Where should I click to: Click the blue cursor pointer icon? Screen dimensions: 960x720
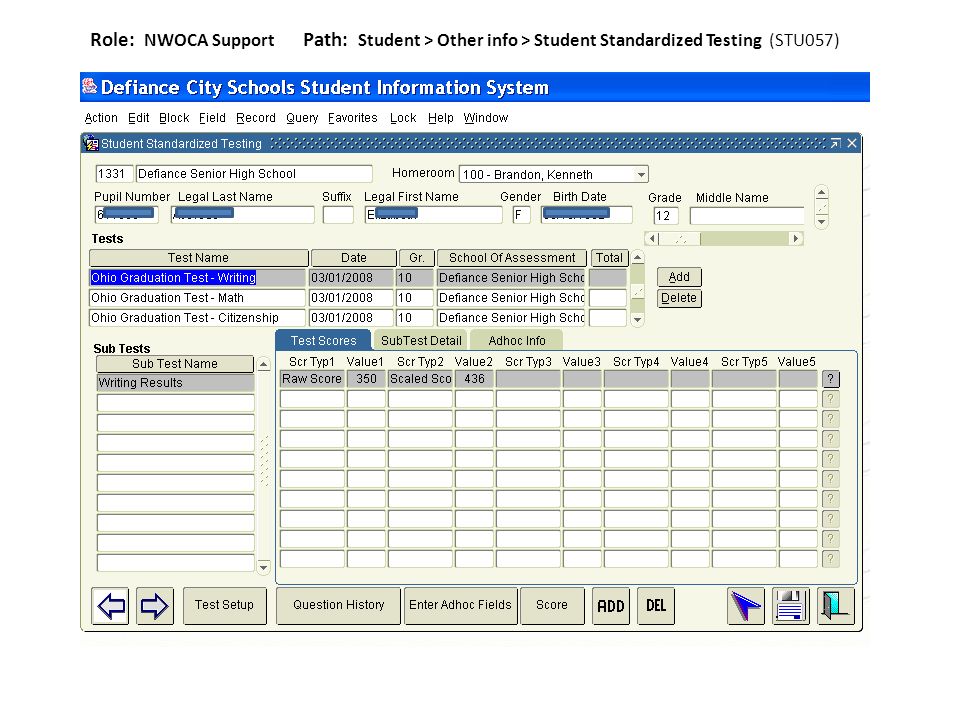pyautogui.click(x=746, y=606)
